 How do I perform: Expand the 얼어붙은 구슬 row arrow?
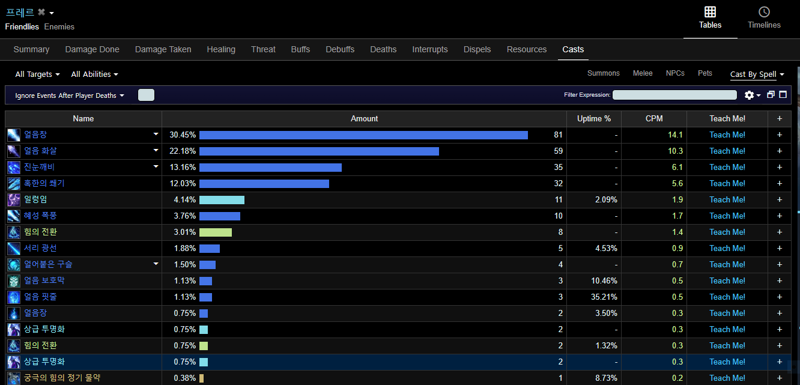click(x=156, y=264)
